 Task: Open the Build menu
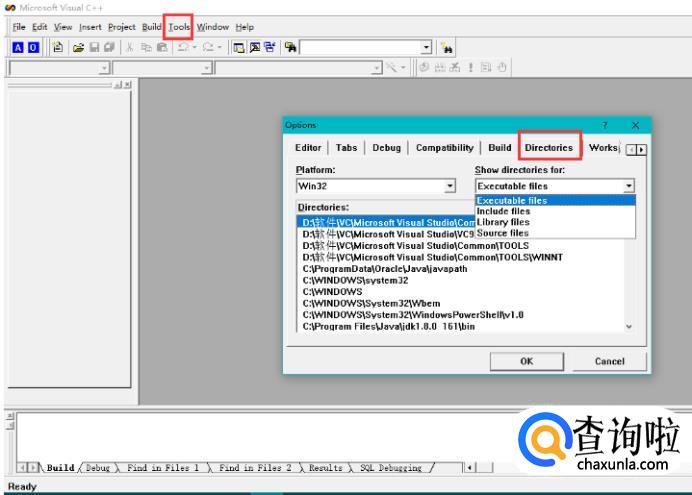click(151, 27)
